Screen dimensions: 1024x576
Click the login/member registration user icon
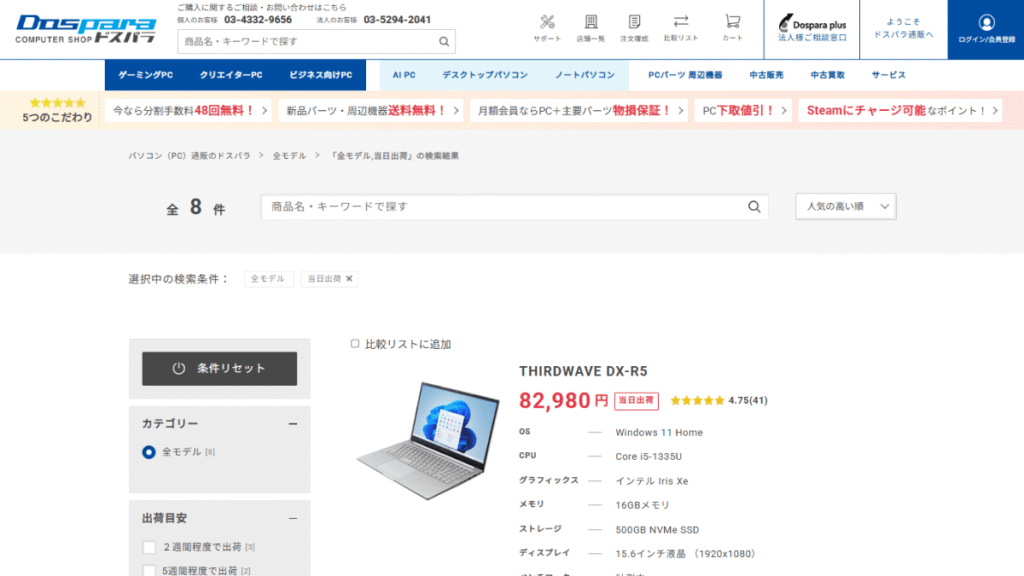tap(986, 23)
